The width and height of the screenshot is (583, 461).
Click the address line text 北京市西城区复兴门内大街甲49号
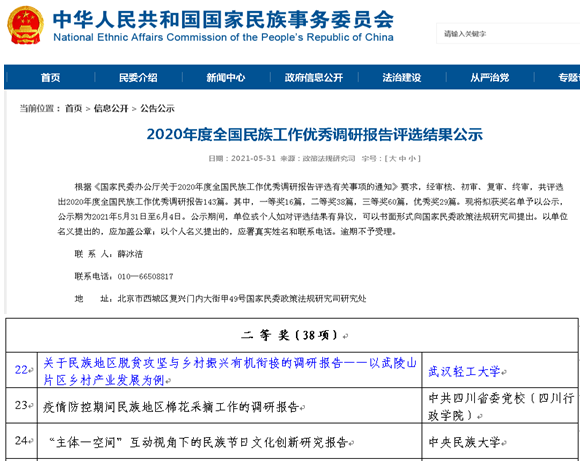[x=181, y=299]
